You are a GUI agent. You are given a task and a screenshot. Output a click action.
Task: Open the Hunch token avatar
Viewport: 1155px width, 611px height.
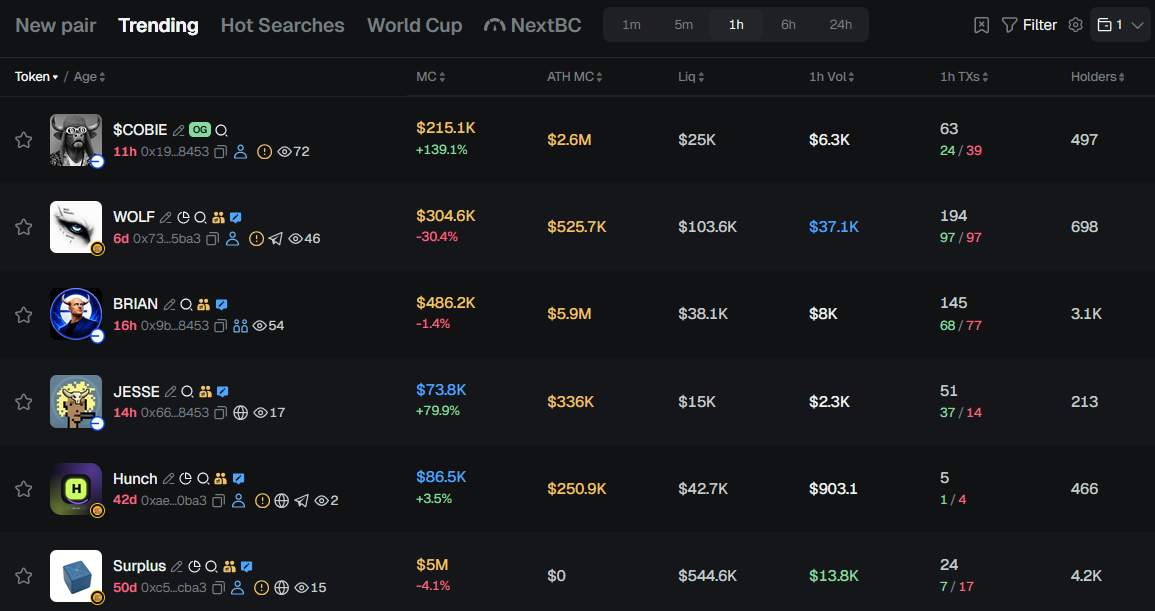click(76, 489)
